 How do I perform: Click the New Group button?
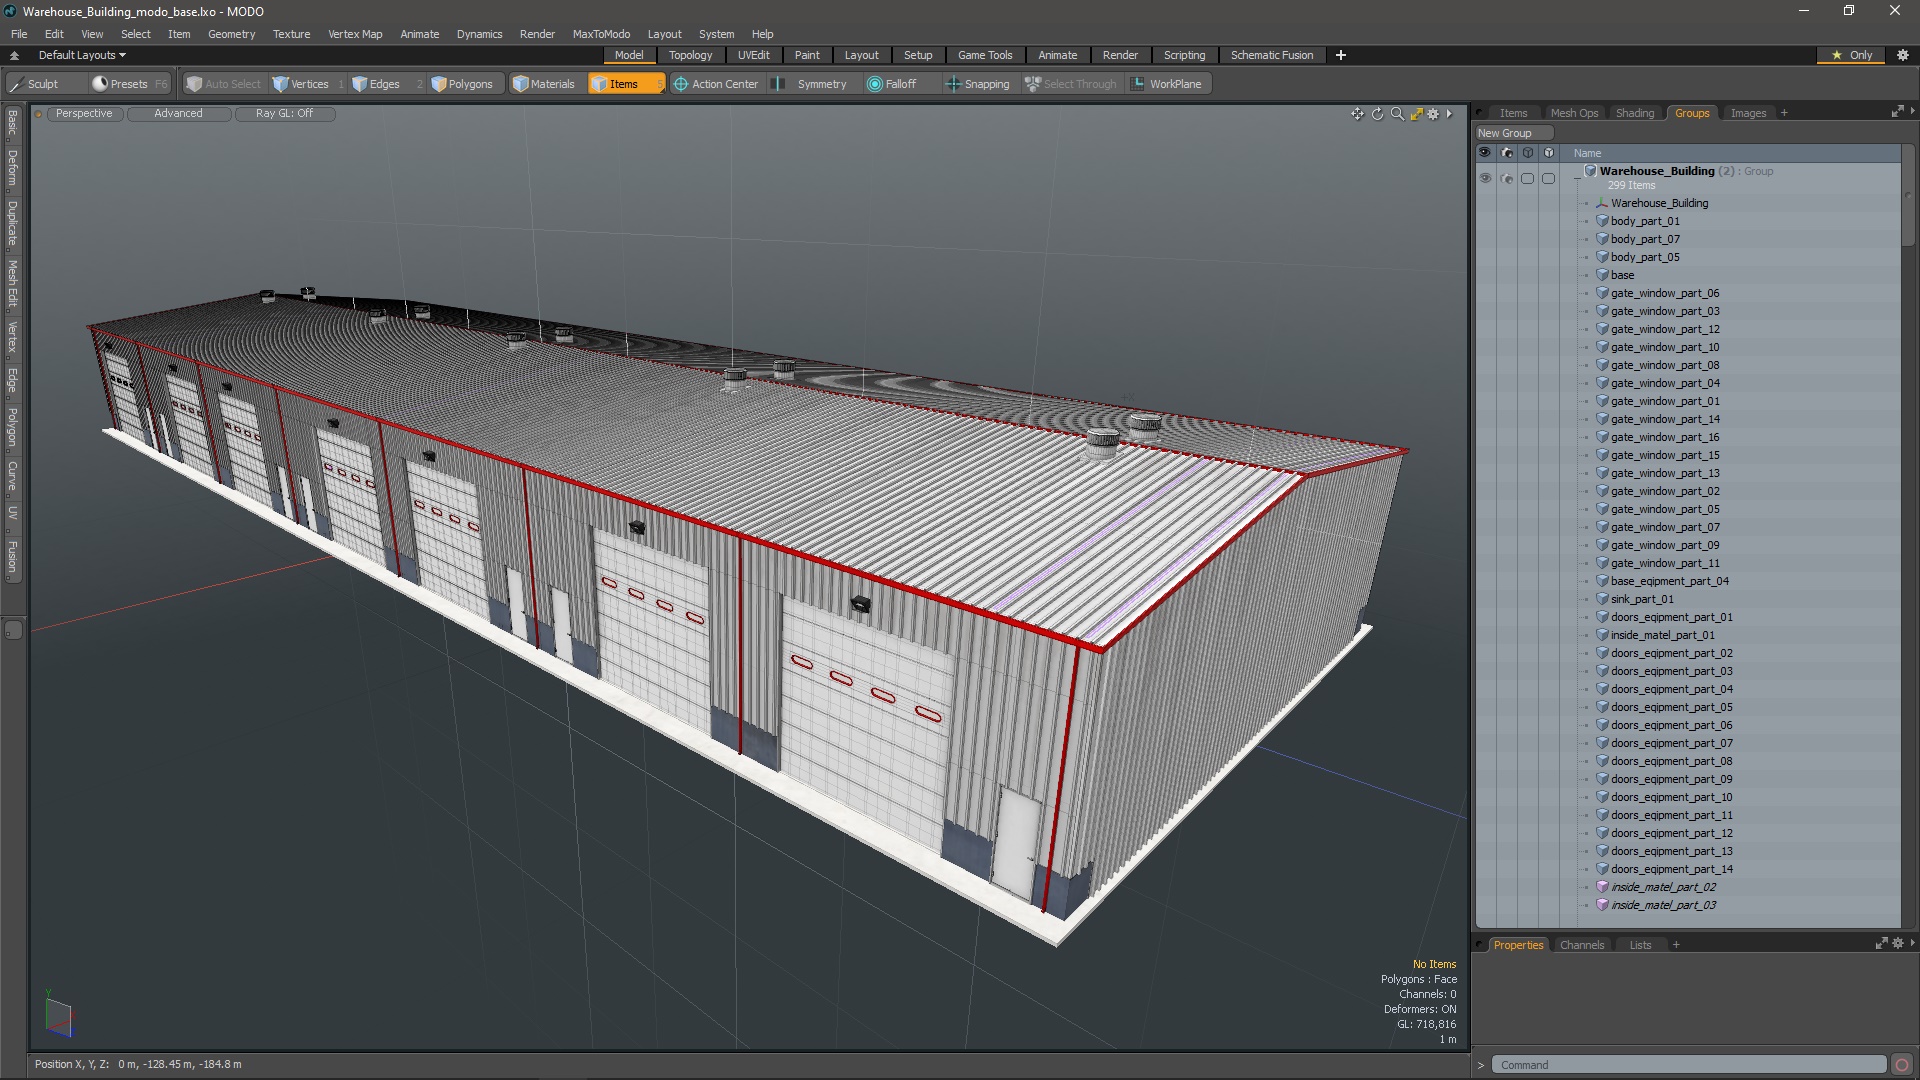click(x=1514, y=133)
